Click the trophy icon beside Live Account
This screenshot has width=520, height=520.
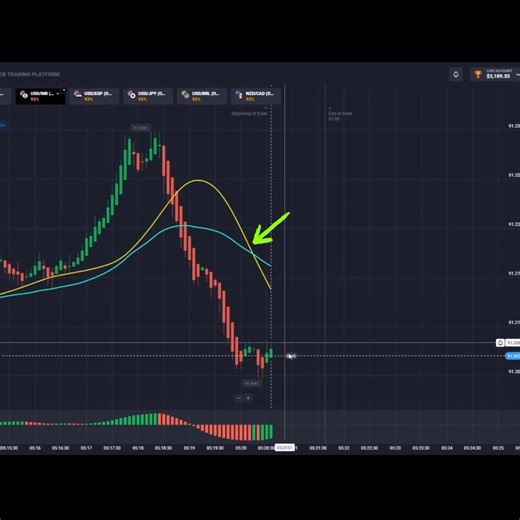[x=478, y=74]
